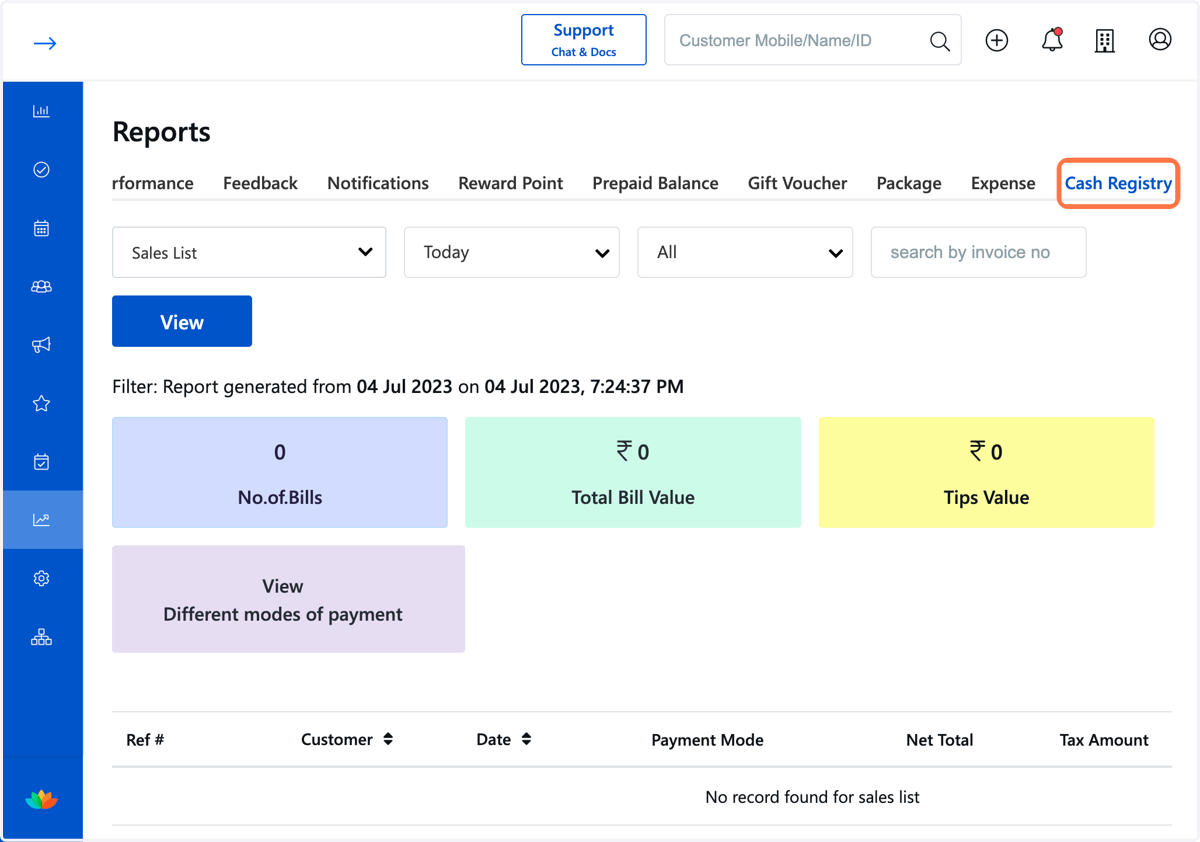Click the Payment Mode column header
Image resolution: width=1200 pixels, height=842 pixels.
[x=707, y=740]
